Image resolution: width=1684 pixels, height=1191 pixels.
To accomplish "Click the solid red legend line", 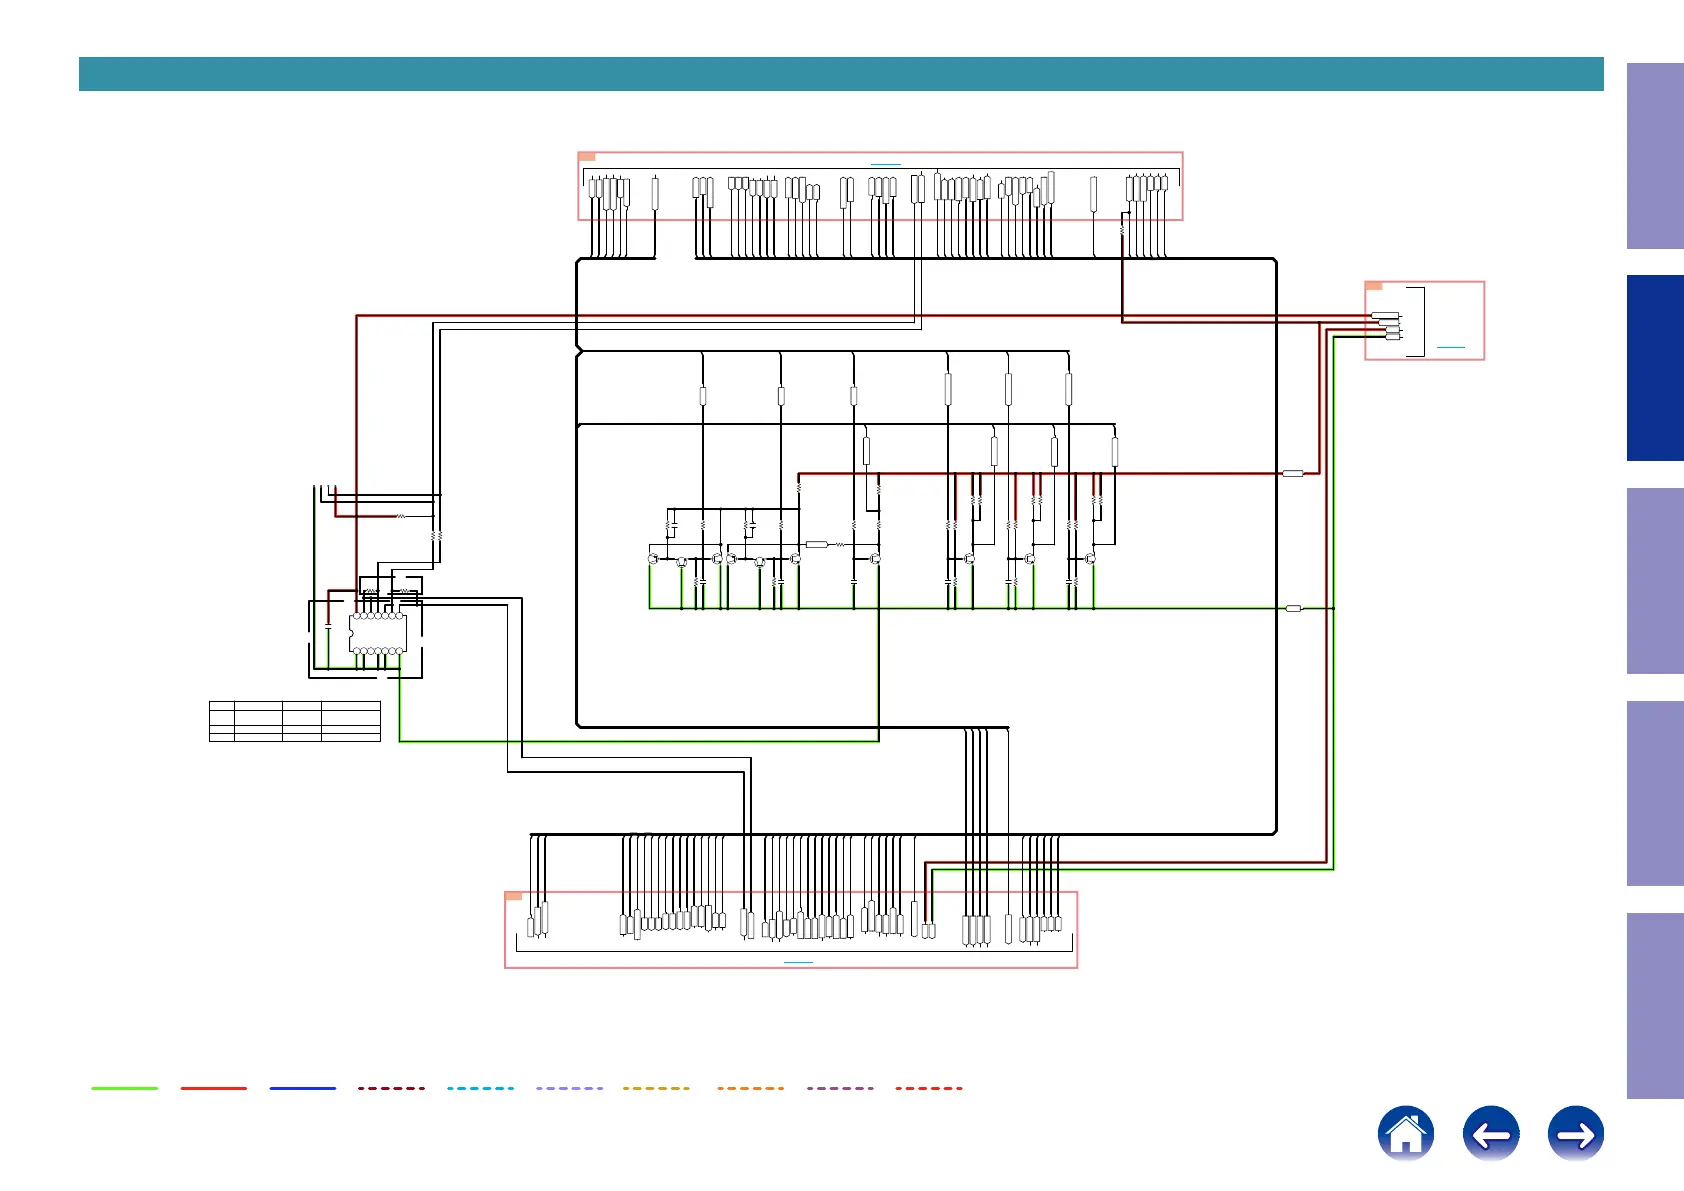I will [214, 1088].
